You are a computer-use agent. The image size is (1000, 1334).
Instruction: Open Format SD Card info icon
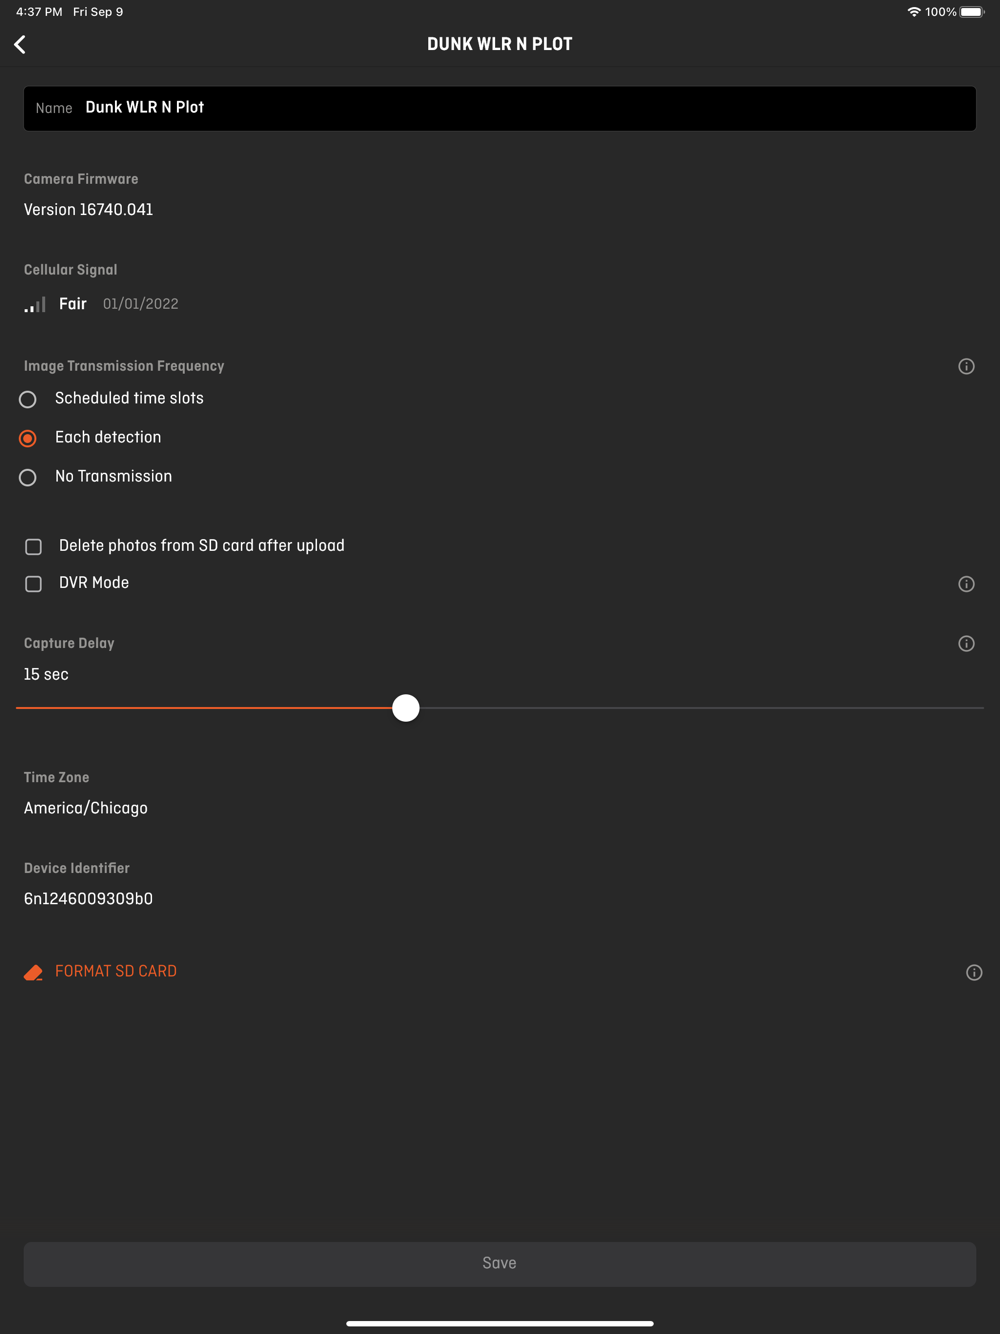point(974,972)
